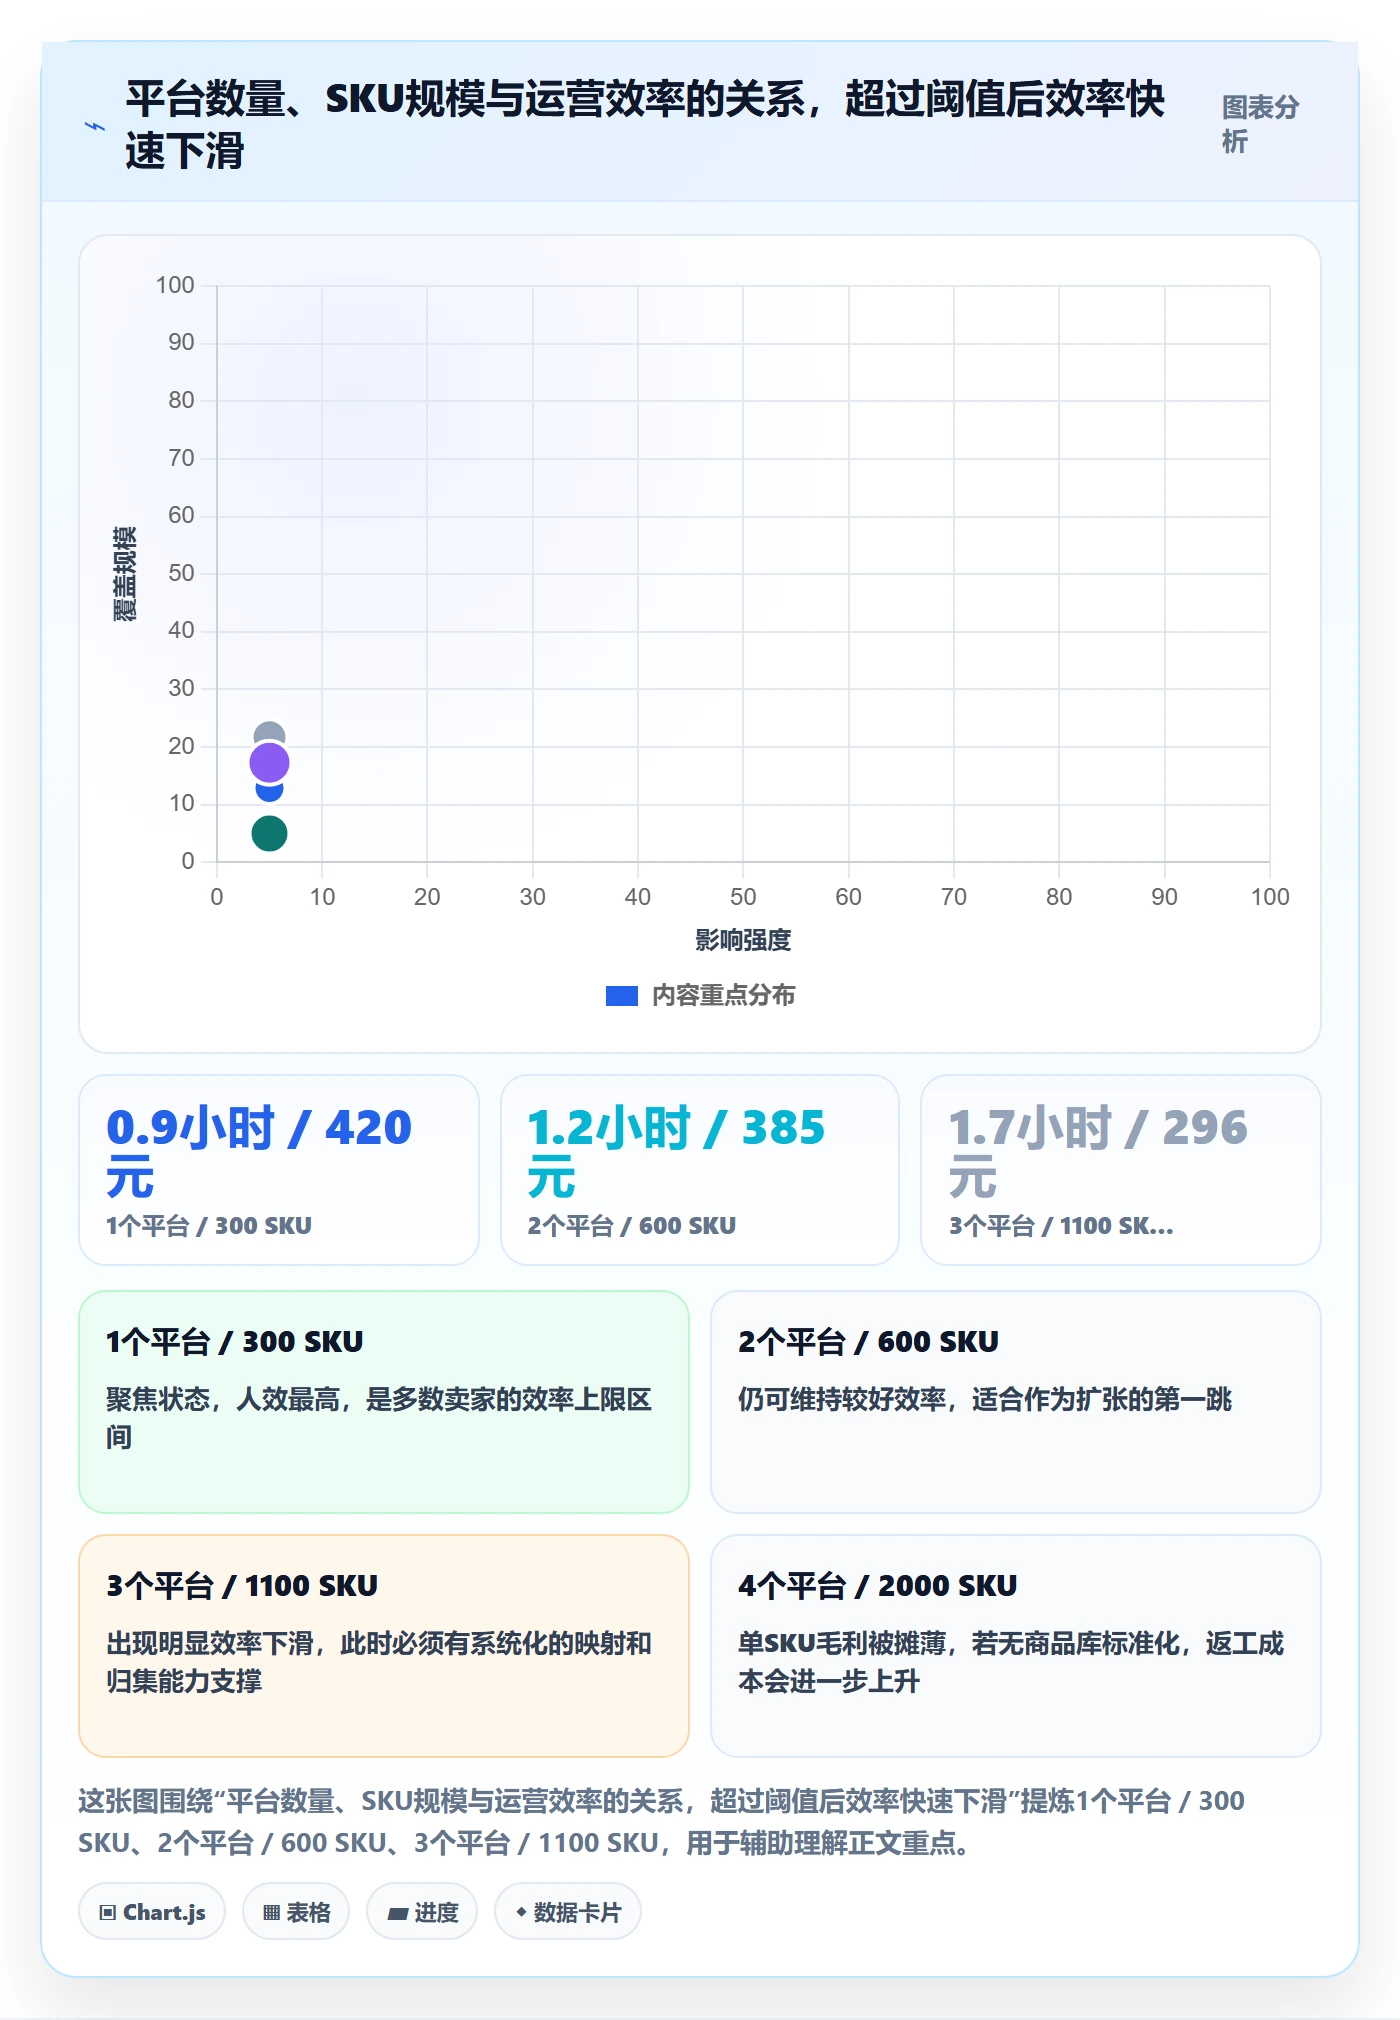This screenshot has height=2020, width=1400.
Task: Click the purple data point in the chart
Action: (269, 763)
